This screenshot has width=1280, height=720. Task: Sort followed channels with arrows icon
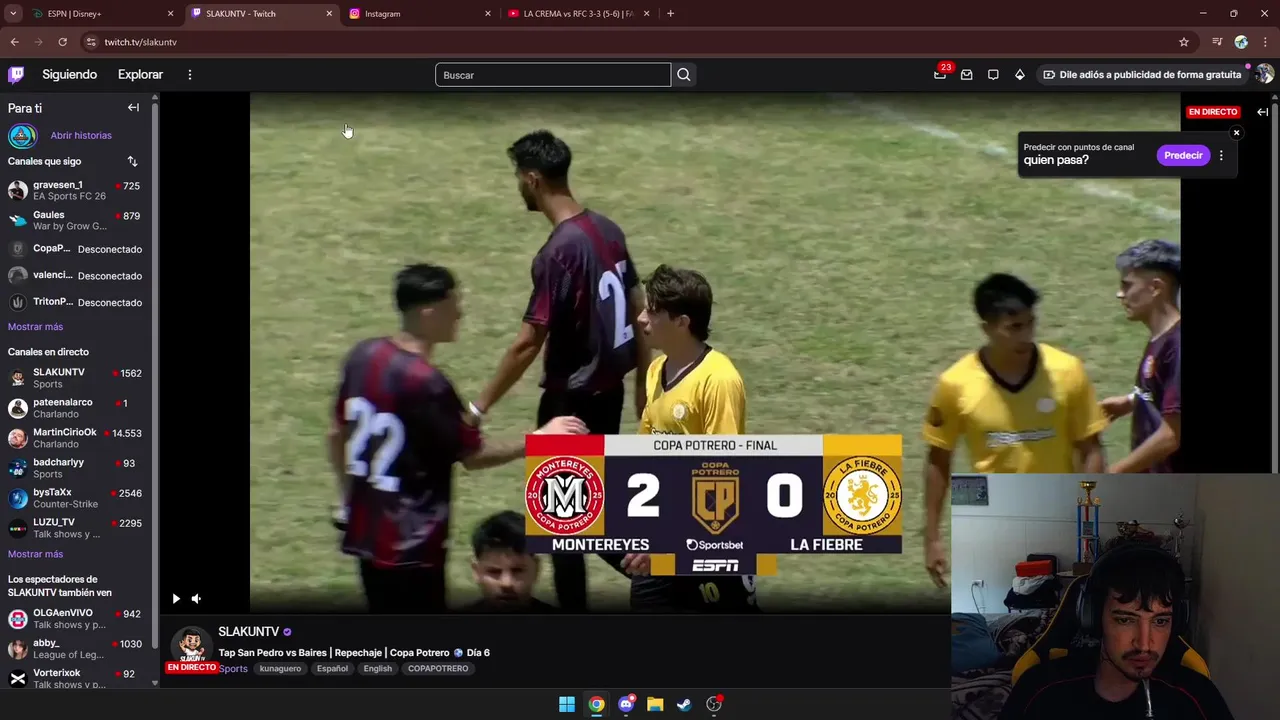tap(132, 161)
